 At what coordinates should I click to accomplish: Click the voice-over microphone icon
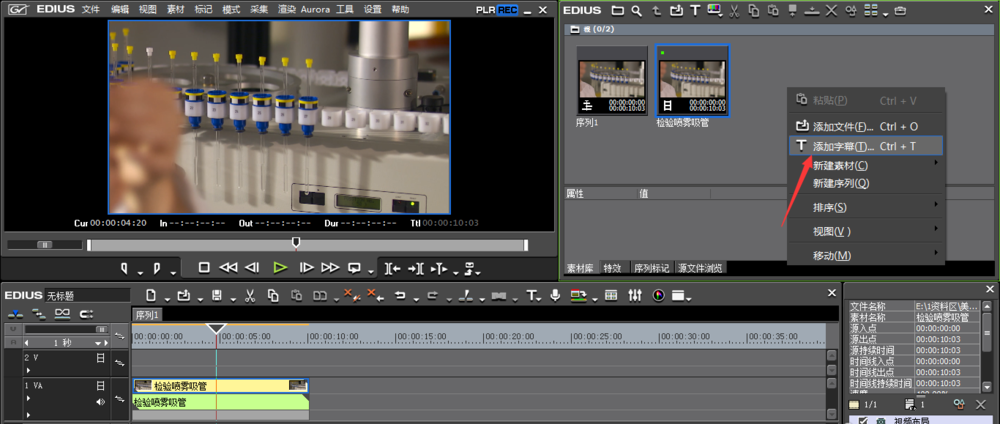(x=555, y=295)
